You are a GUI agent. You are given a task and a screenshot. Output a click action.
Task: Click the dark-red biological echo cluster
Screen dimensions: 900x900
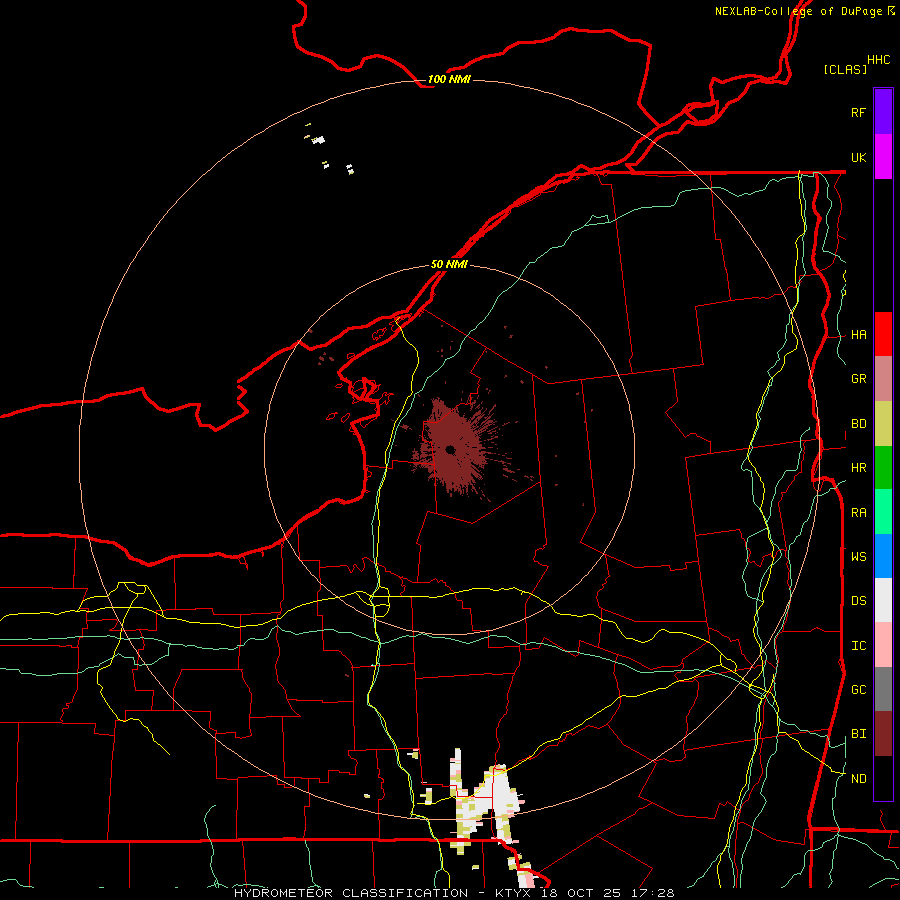coord(456,447)
